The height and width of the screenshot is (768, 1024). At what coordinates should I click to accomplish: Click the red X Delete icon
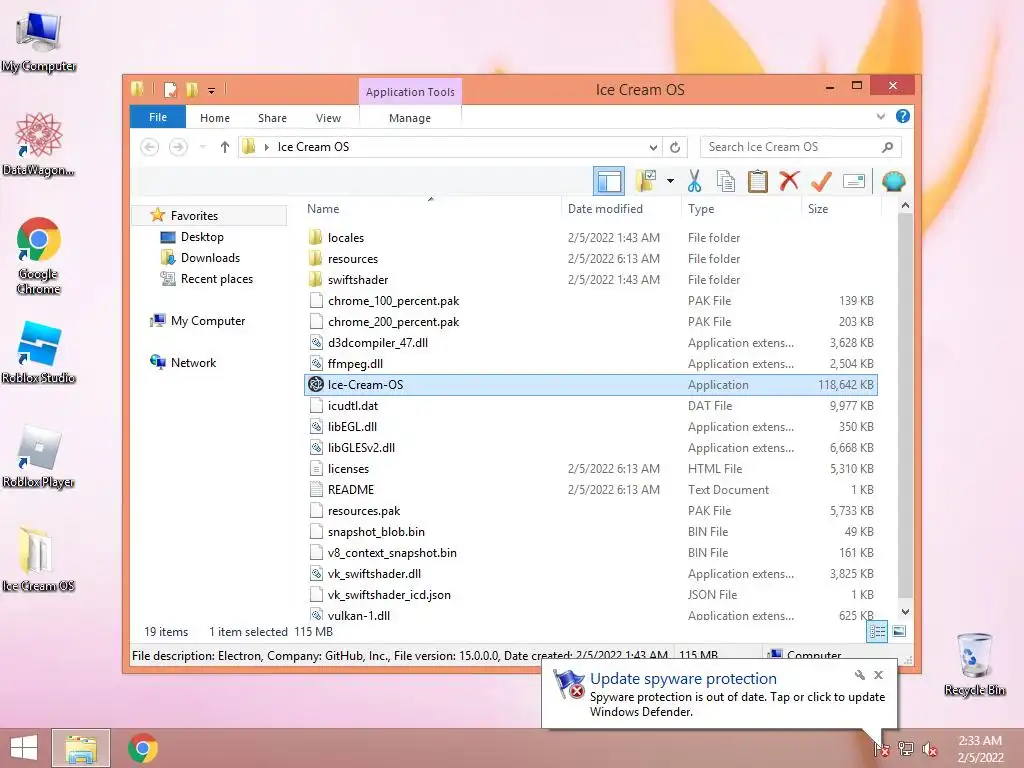(789, 180)
